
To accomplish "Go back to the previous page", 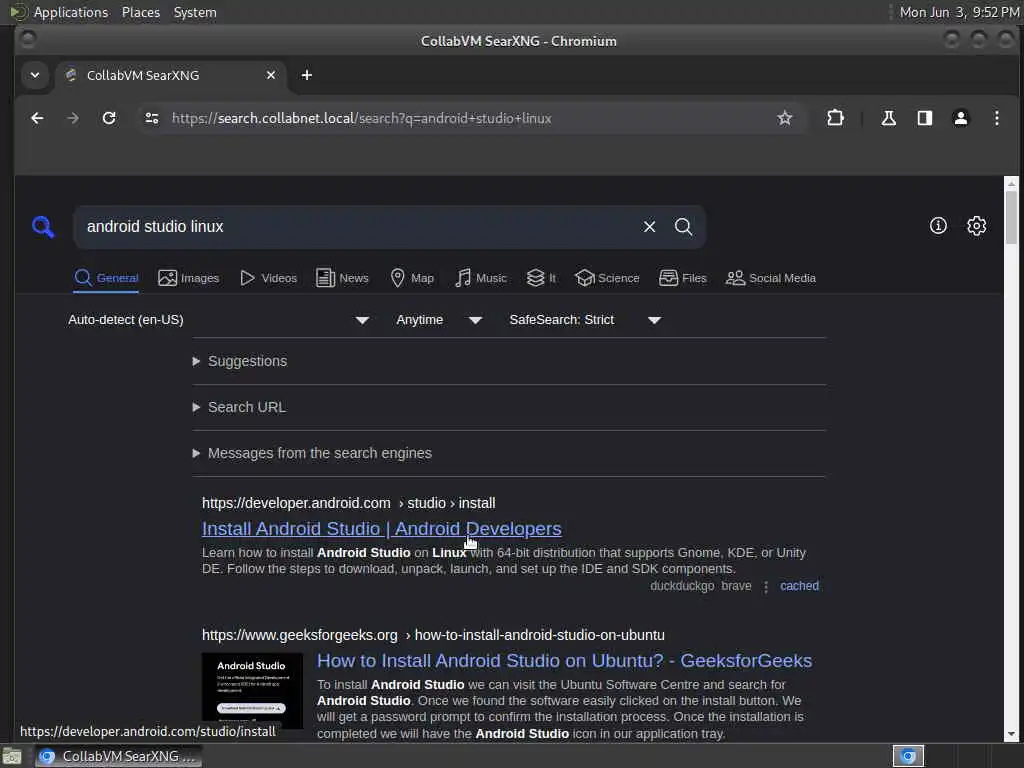I will (37, 118).
